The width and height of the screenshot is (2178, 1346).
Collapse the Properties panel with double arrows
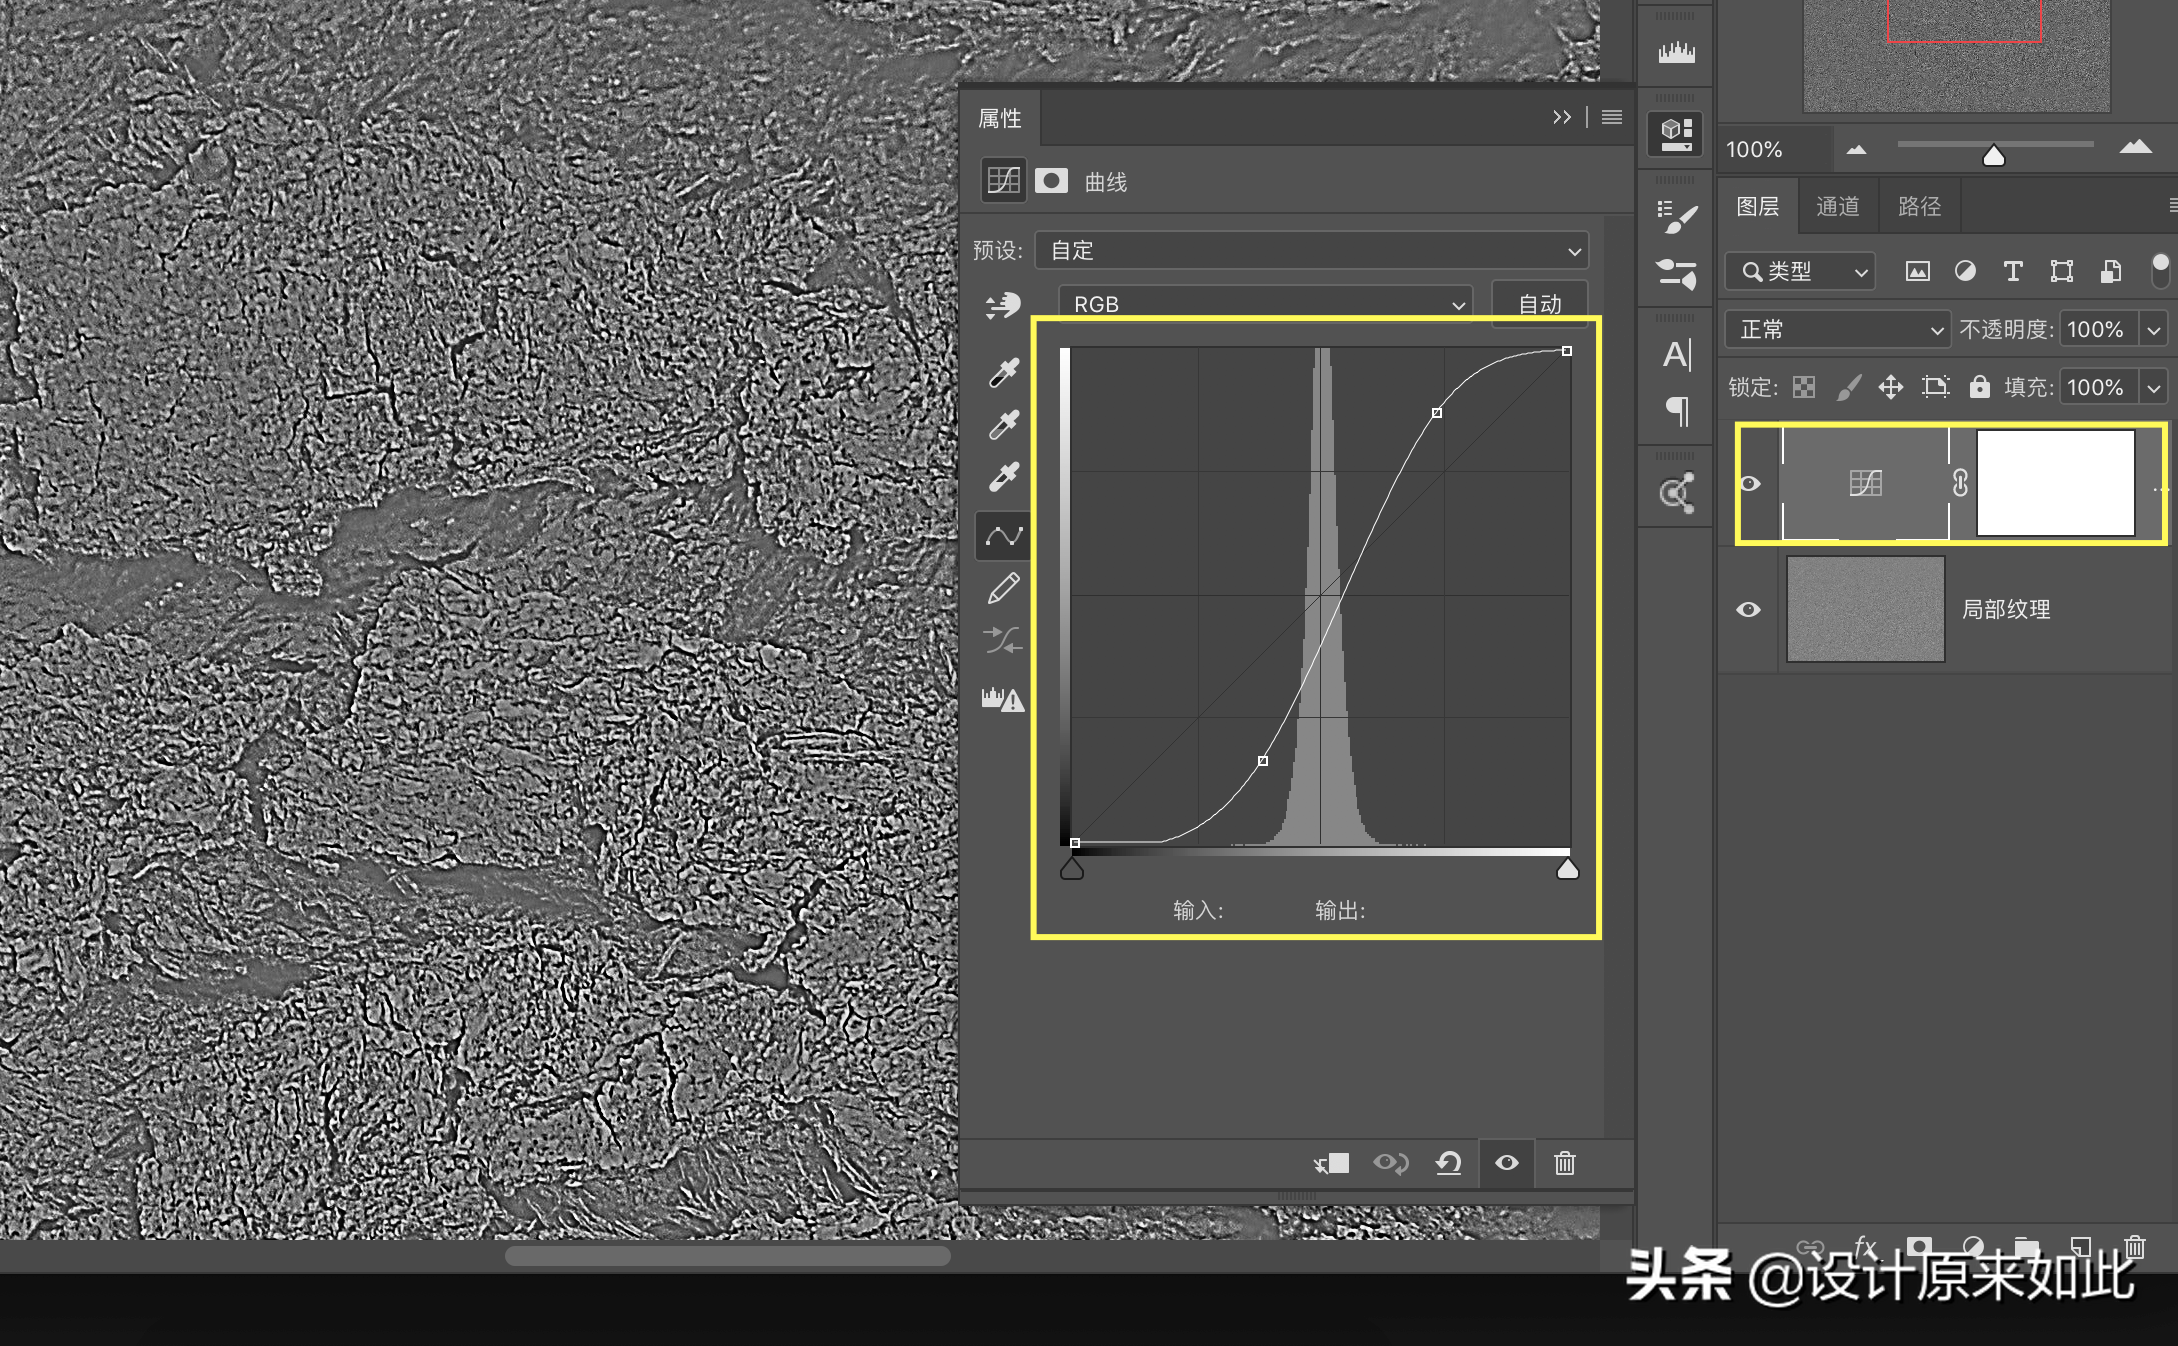(x=1562, y=117)
